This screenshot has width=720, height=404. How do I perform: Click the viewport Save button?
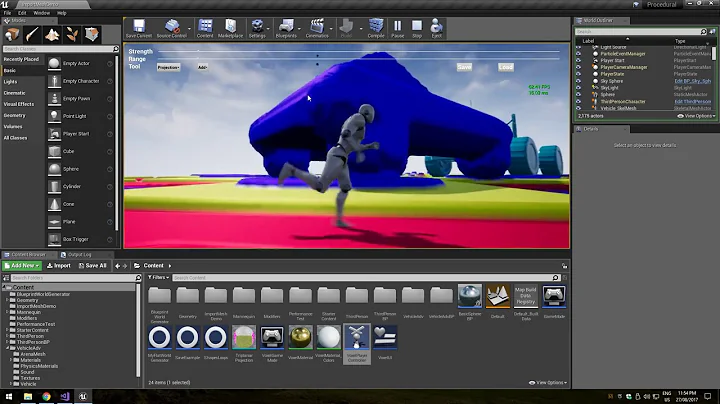tap(464, 67)
